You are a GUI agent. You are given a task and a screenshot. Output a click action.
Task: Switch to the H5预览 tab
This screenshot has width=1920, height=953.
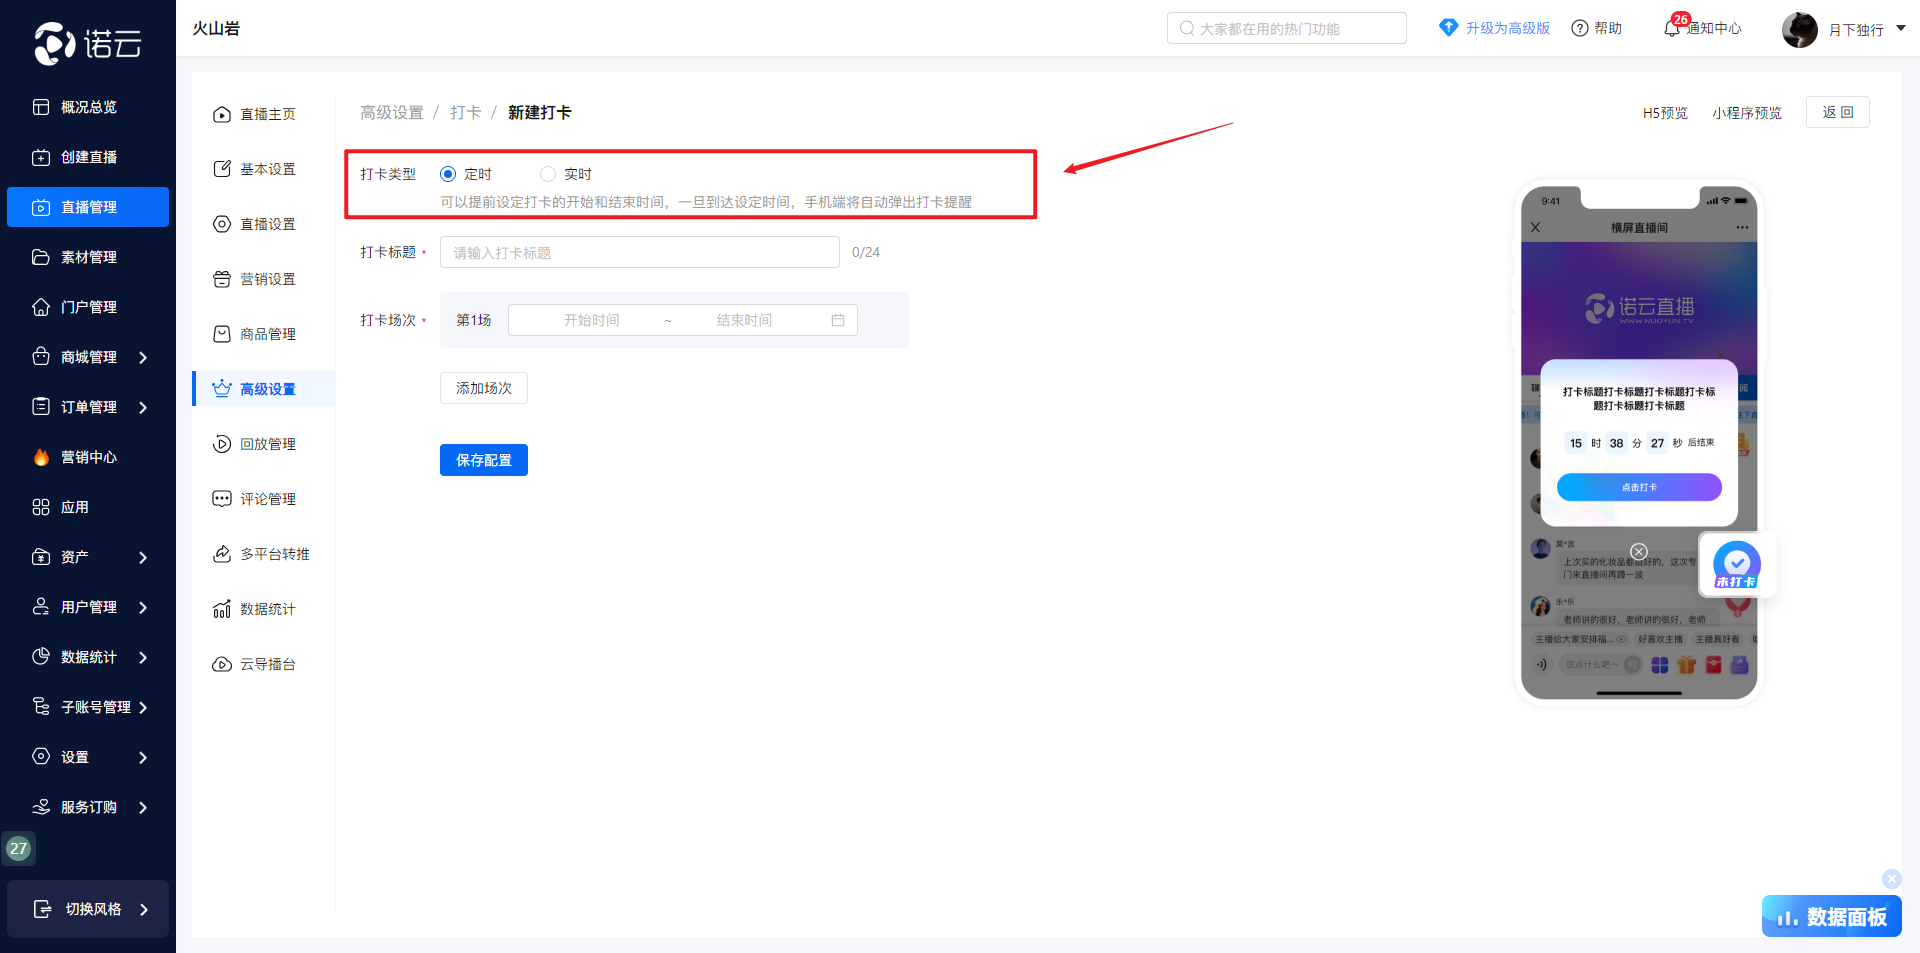(1664, 113)
